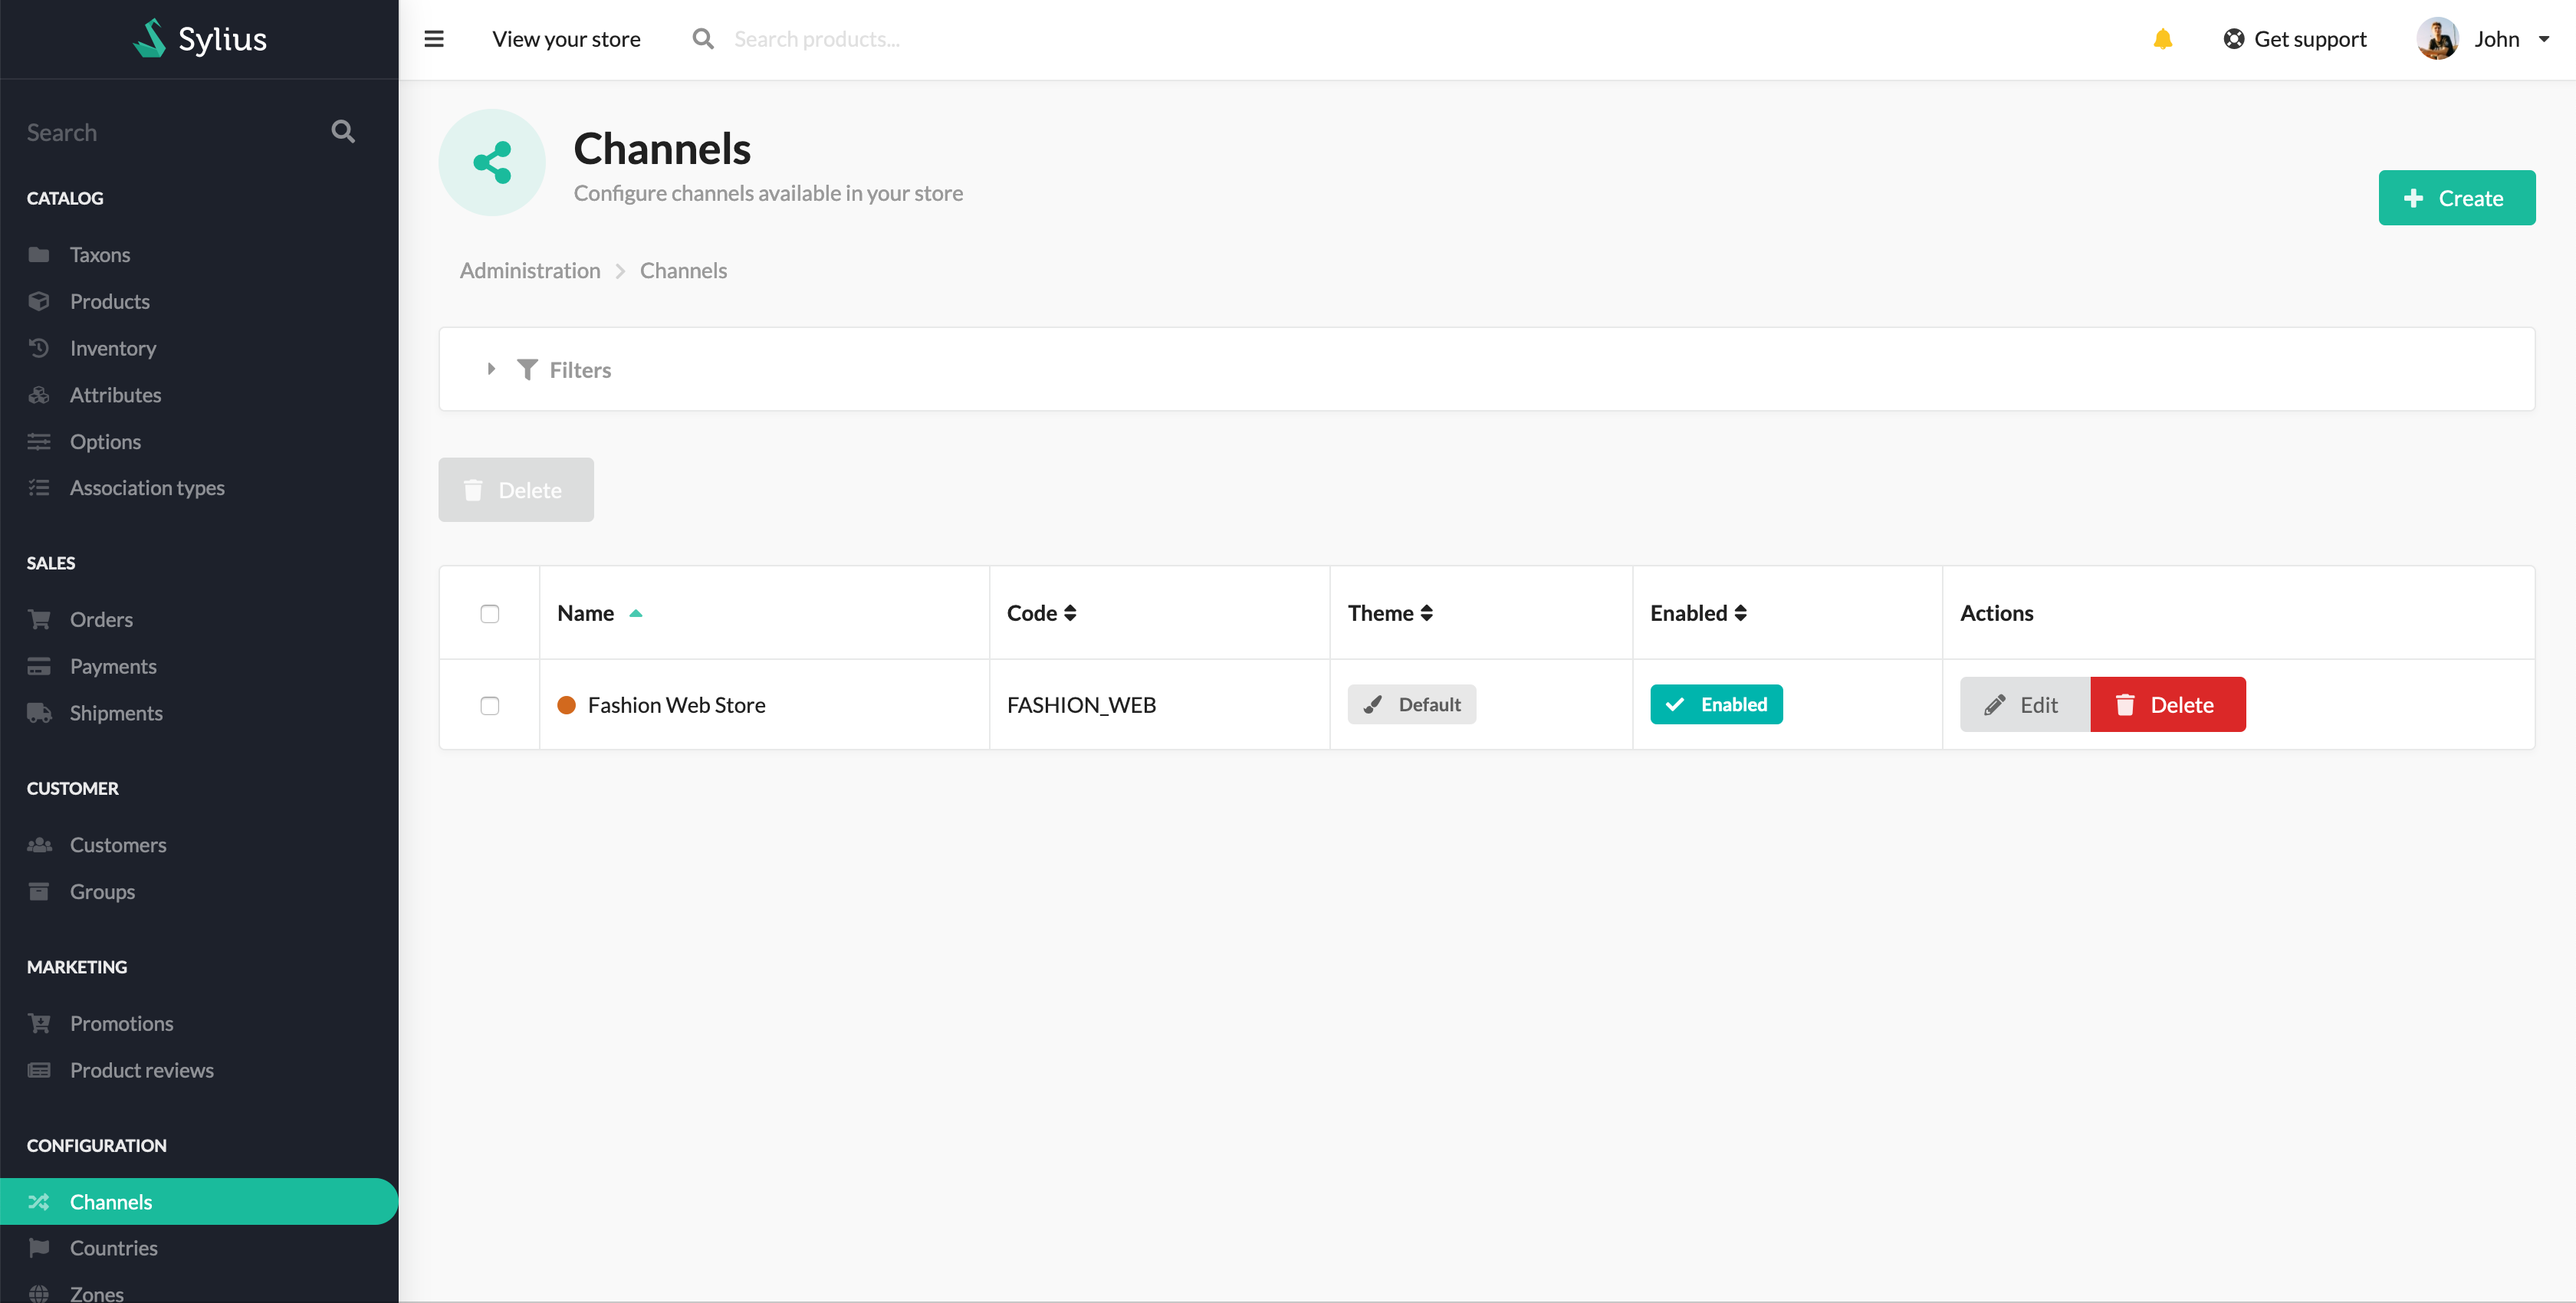
Task: Sort table by Theme column
Action: click(1390, 613)
